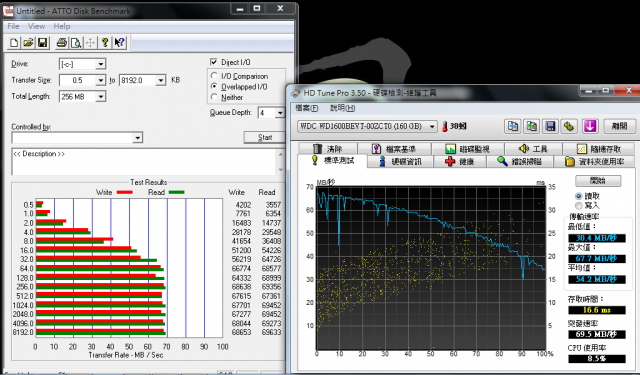Image resolution: width=640 pixels, height=375 pixels.
Task: Select the Neither radio option
Action: [214, 97]
